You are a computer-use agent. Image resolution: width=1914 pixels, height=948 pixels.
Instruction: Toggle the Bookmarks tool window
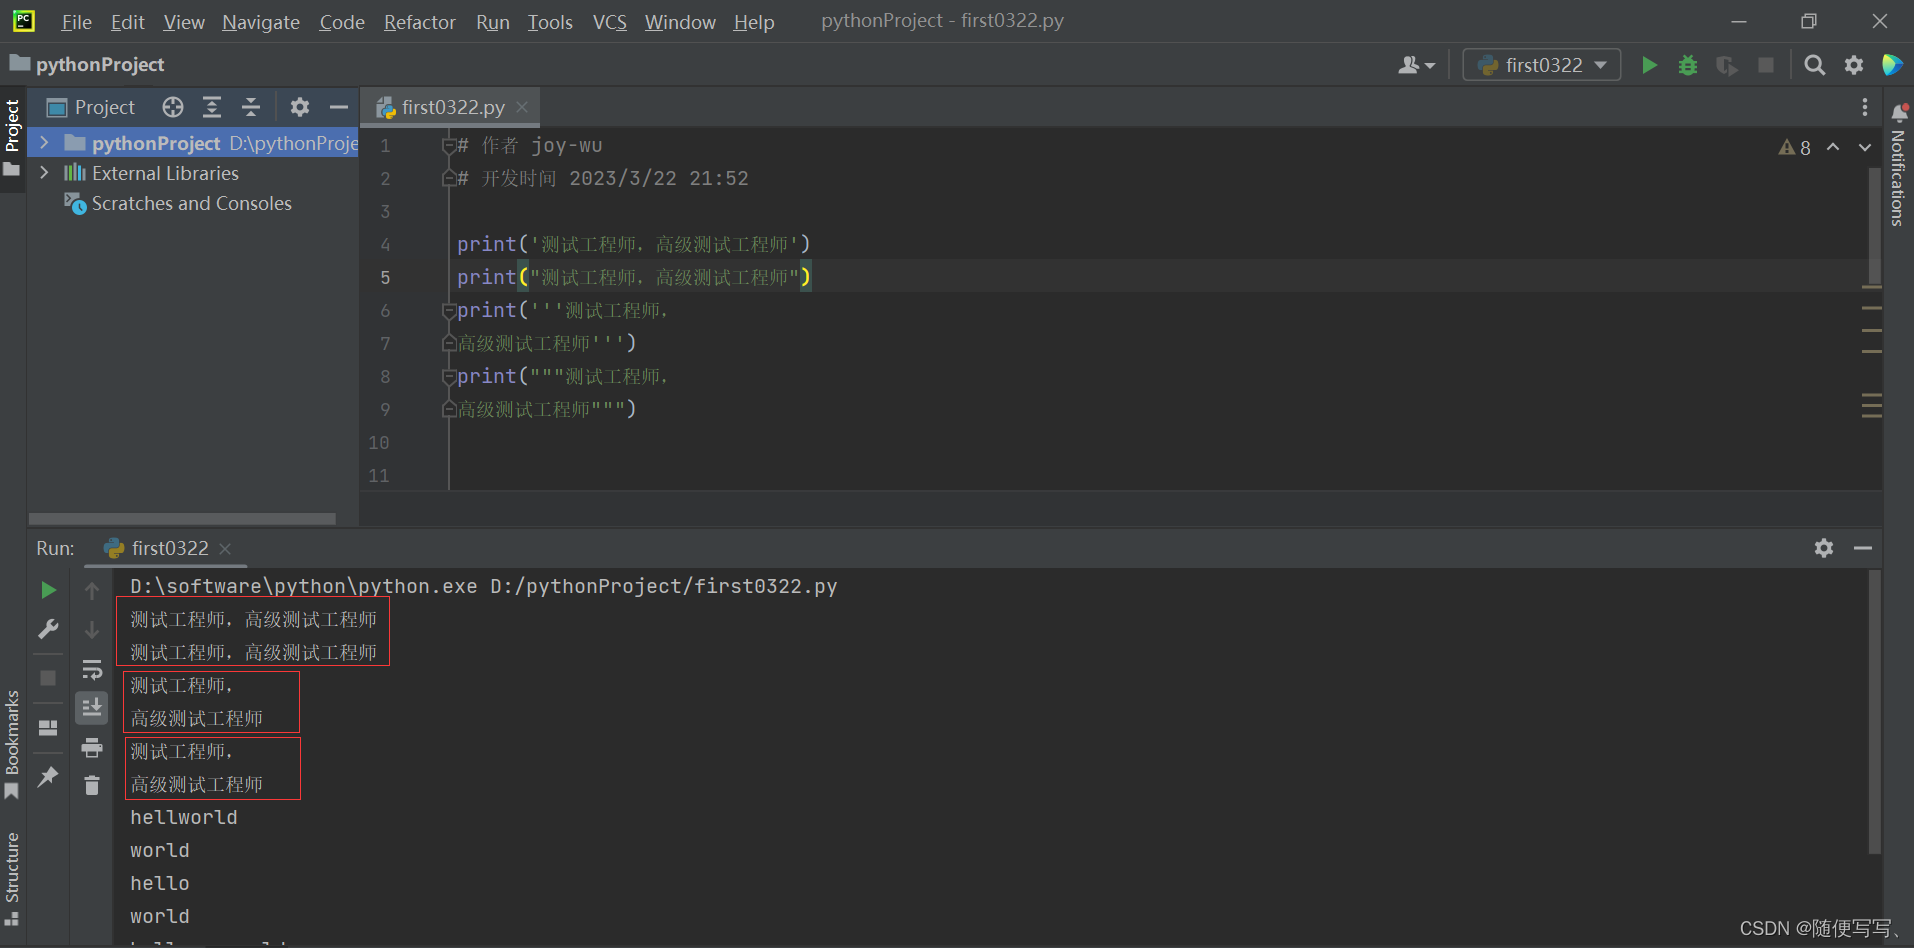[x=12, y=745]
